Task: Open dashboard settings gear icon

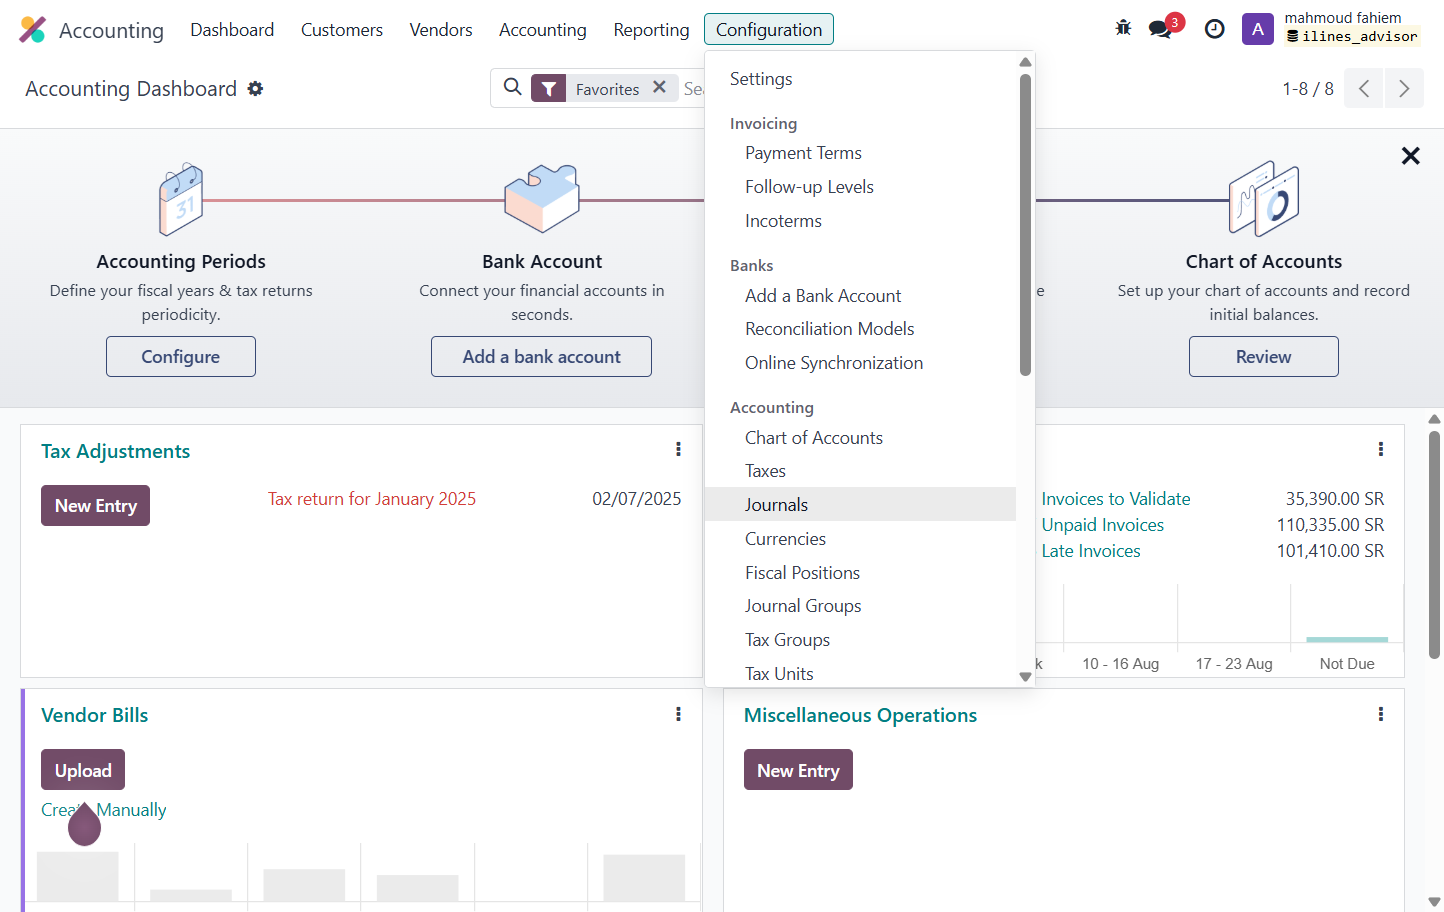Action: pos(256,89)
